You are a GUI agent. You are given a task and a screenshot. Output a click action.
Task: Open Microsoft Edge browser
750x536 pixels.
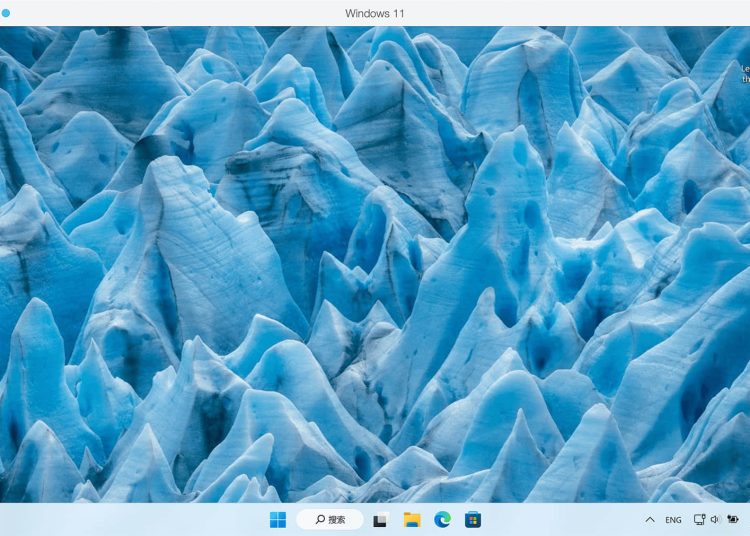[442, 519]
